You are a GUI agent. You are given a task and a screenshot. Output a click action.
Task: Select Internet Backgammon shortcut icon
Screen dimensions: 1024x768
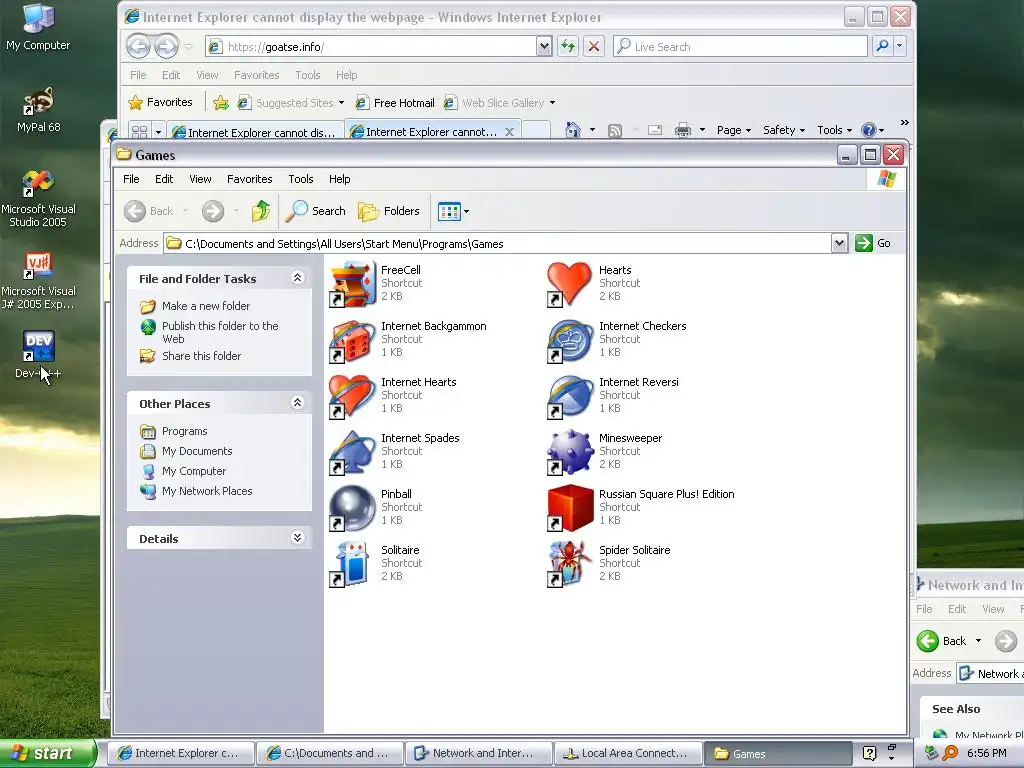click(353, 340)
